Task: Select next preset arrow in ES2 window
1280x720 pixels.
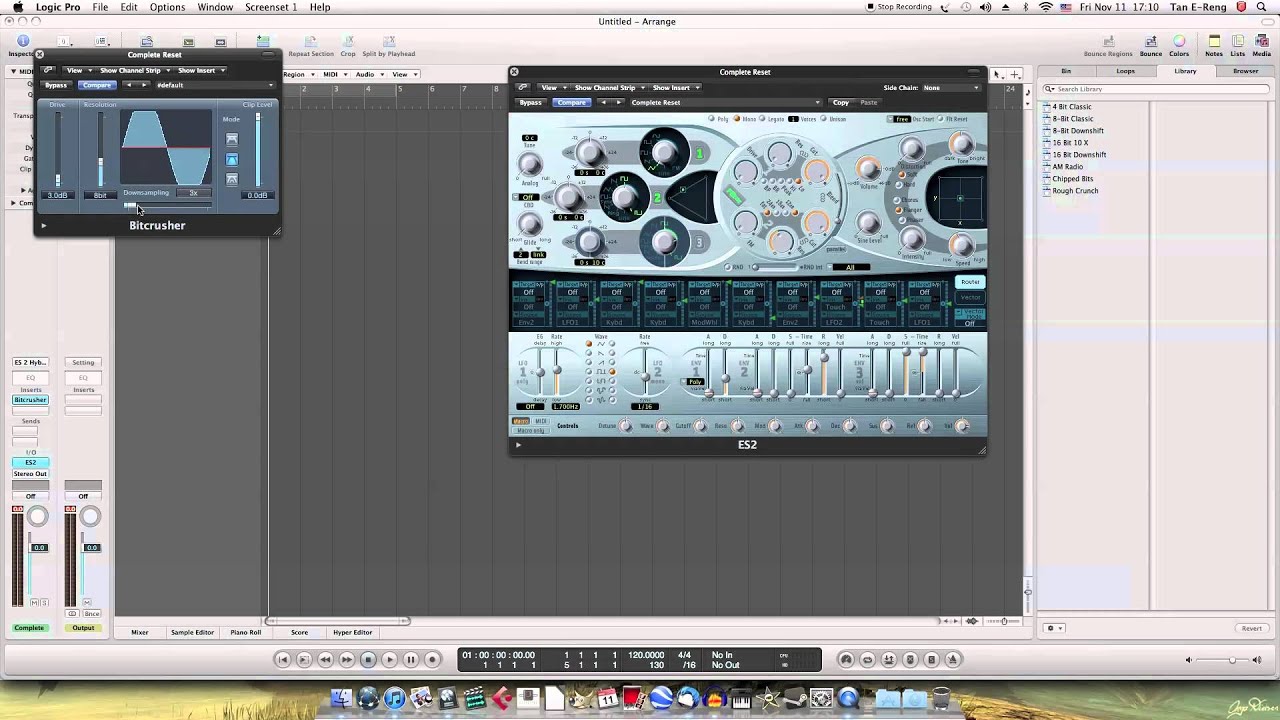Action: [619, 102]
